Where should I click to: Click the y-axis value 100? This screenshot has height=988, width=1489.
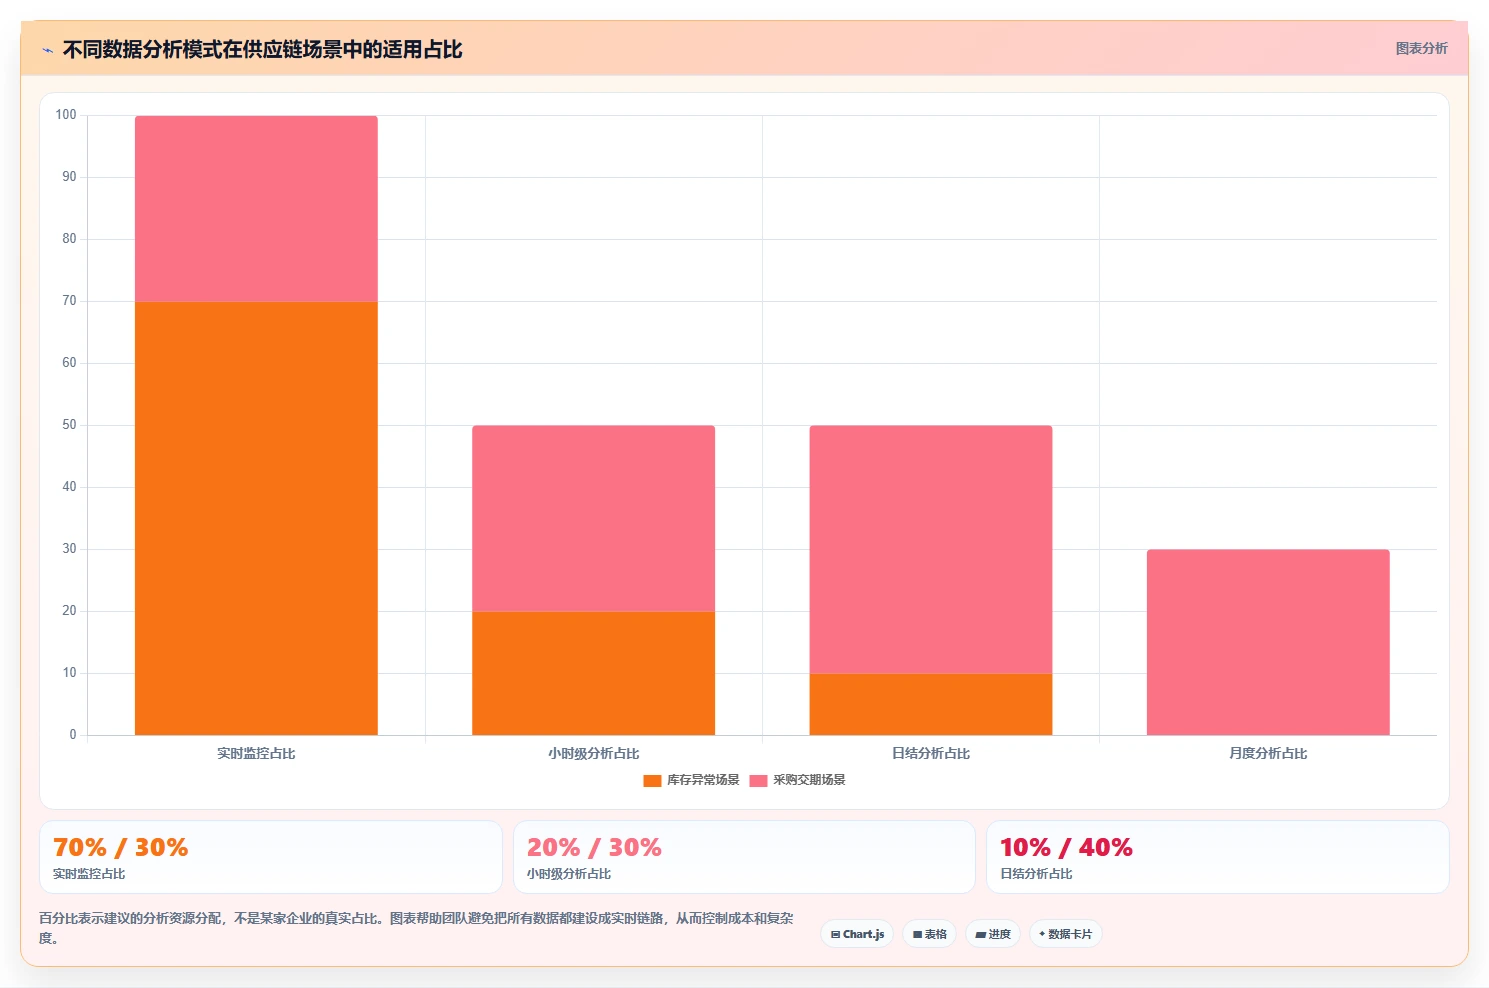pos(66,115)
